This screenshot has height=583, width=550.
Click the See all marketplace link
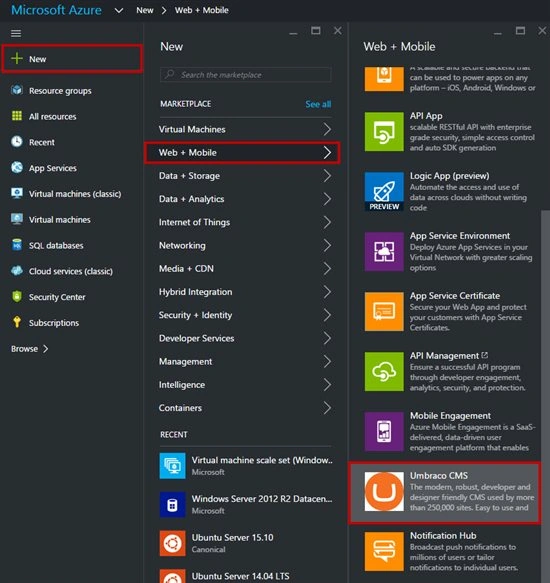click(x=318, y=104)
